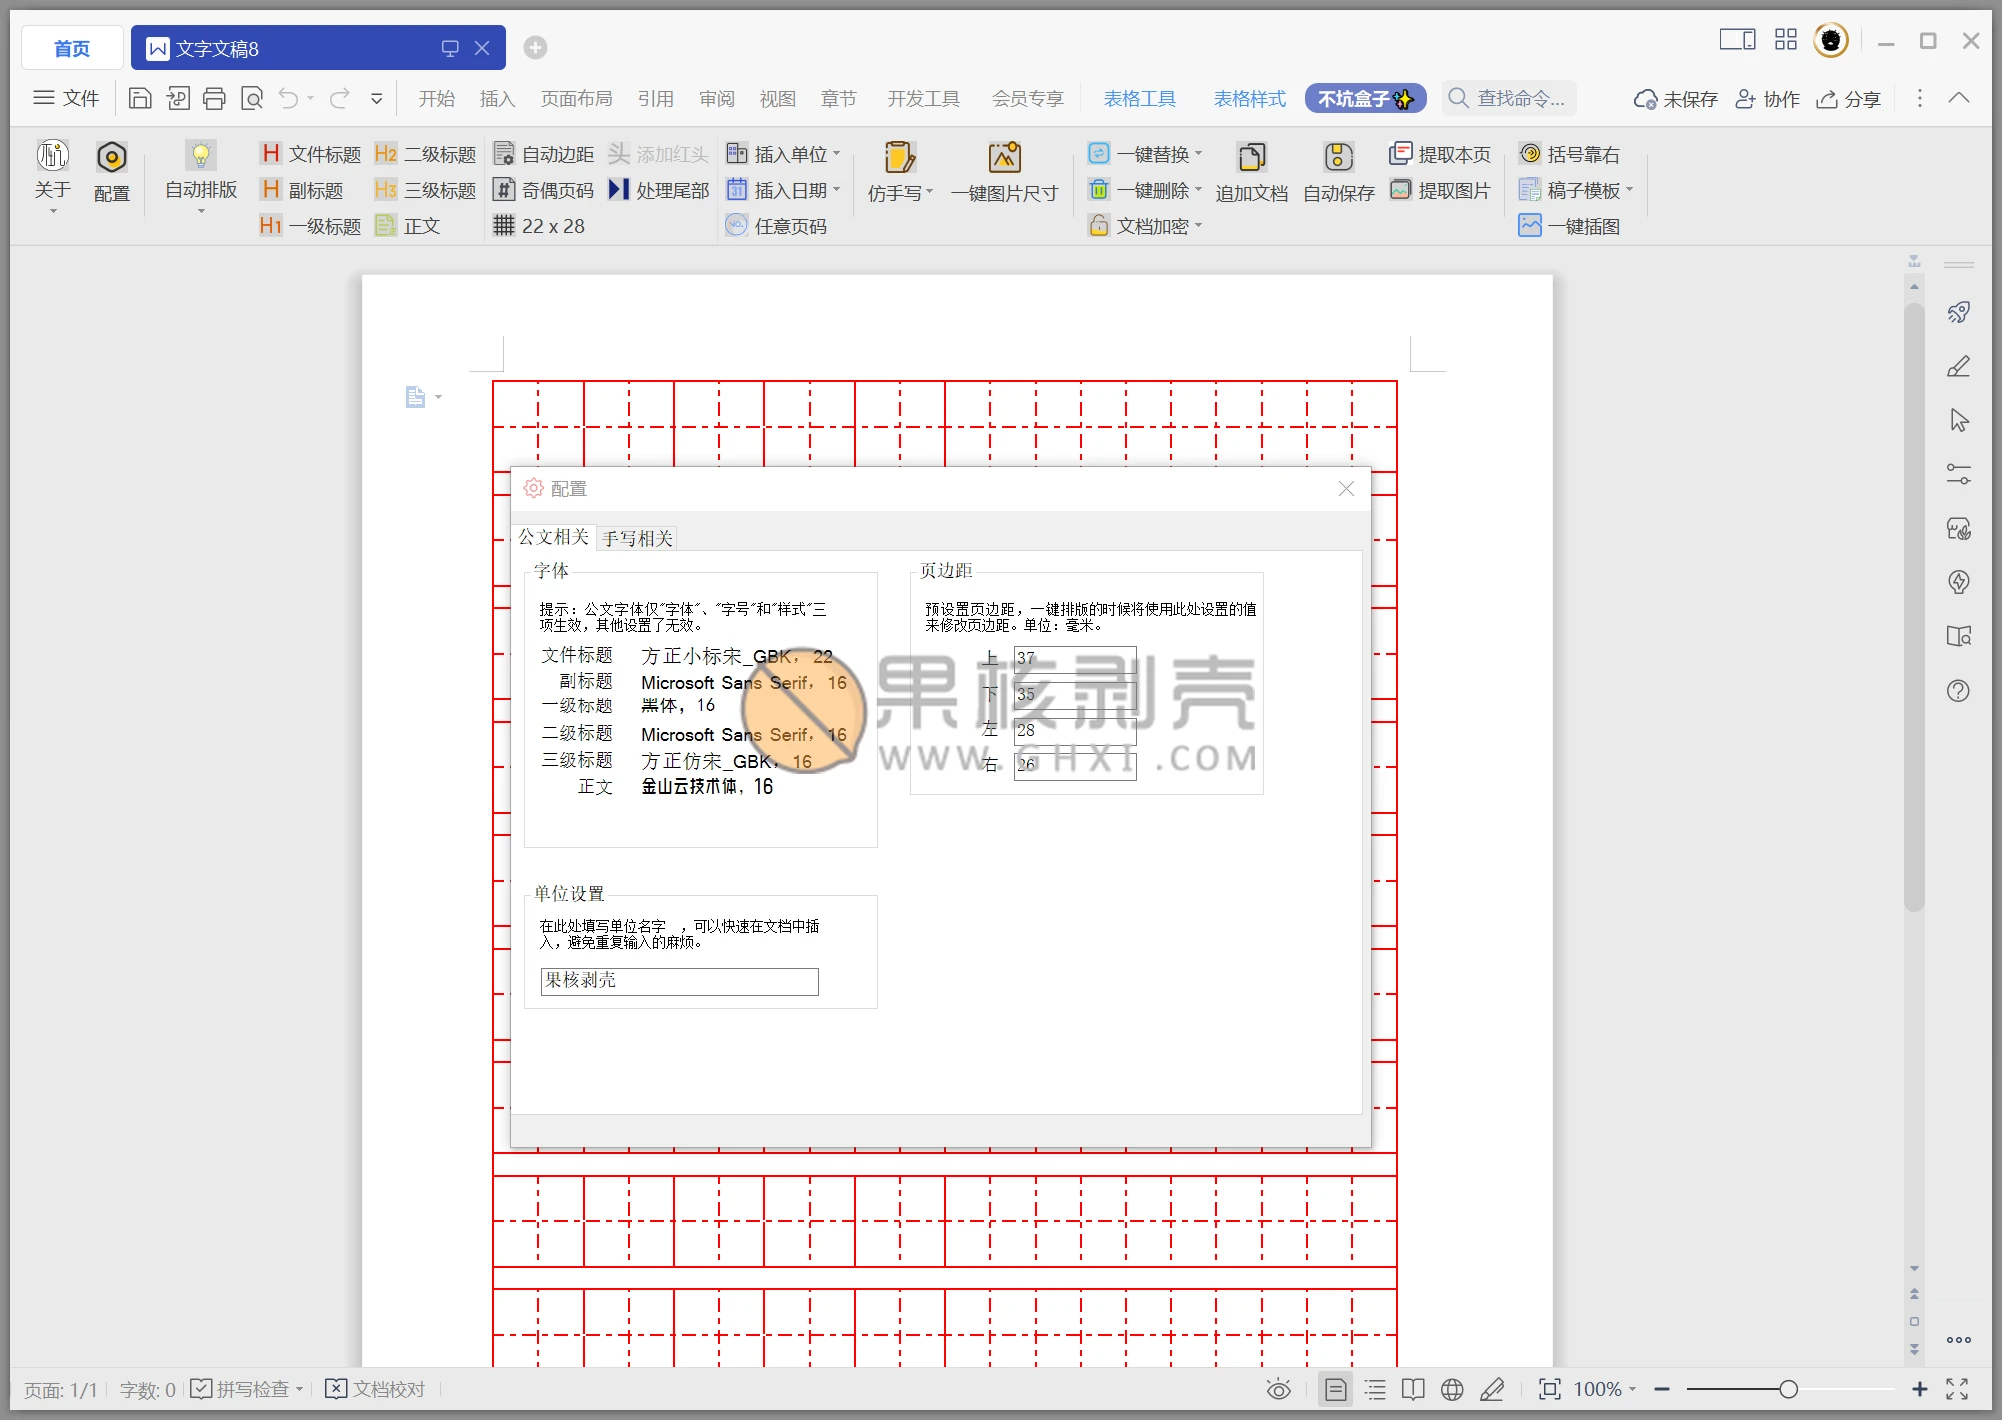Open the rocket icon in right sidebar
This screenshot has height=1420, width=2002.
coord(1958,313)
